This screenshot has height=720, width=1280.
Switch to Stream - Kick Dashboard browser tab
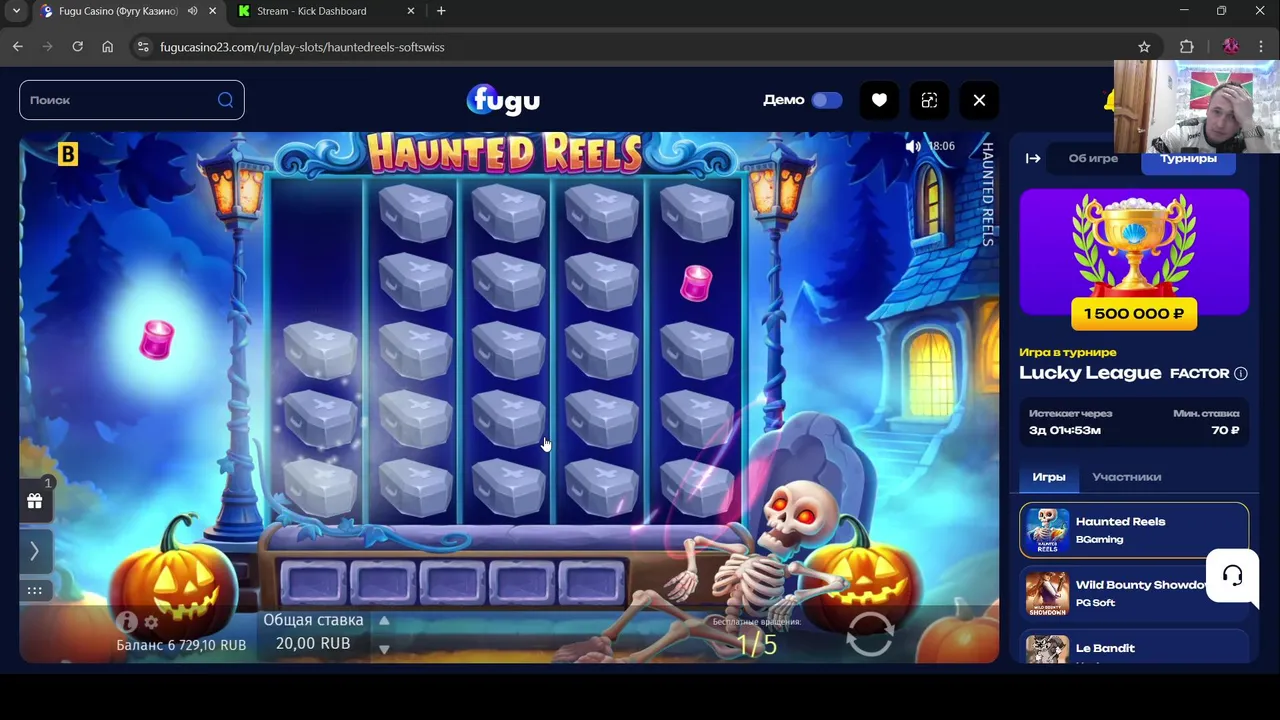pyautogui.click(x=312, y=11)
